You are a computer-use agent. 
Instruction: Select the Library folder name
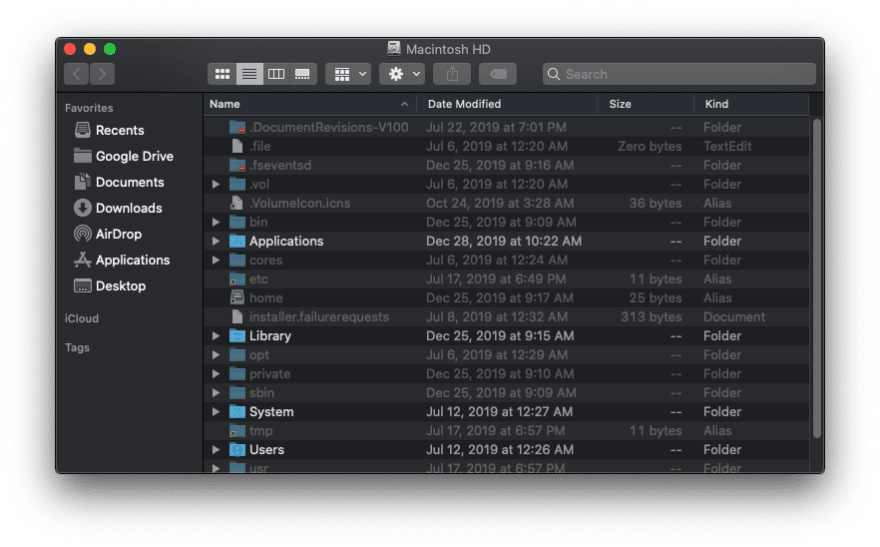click(x=270, y=336)
